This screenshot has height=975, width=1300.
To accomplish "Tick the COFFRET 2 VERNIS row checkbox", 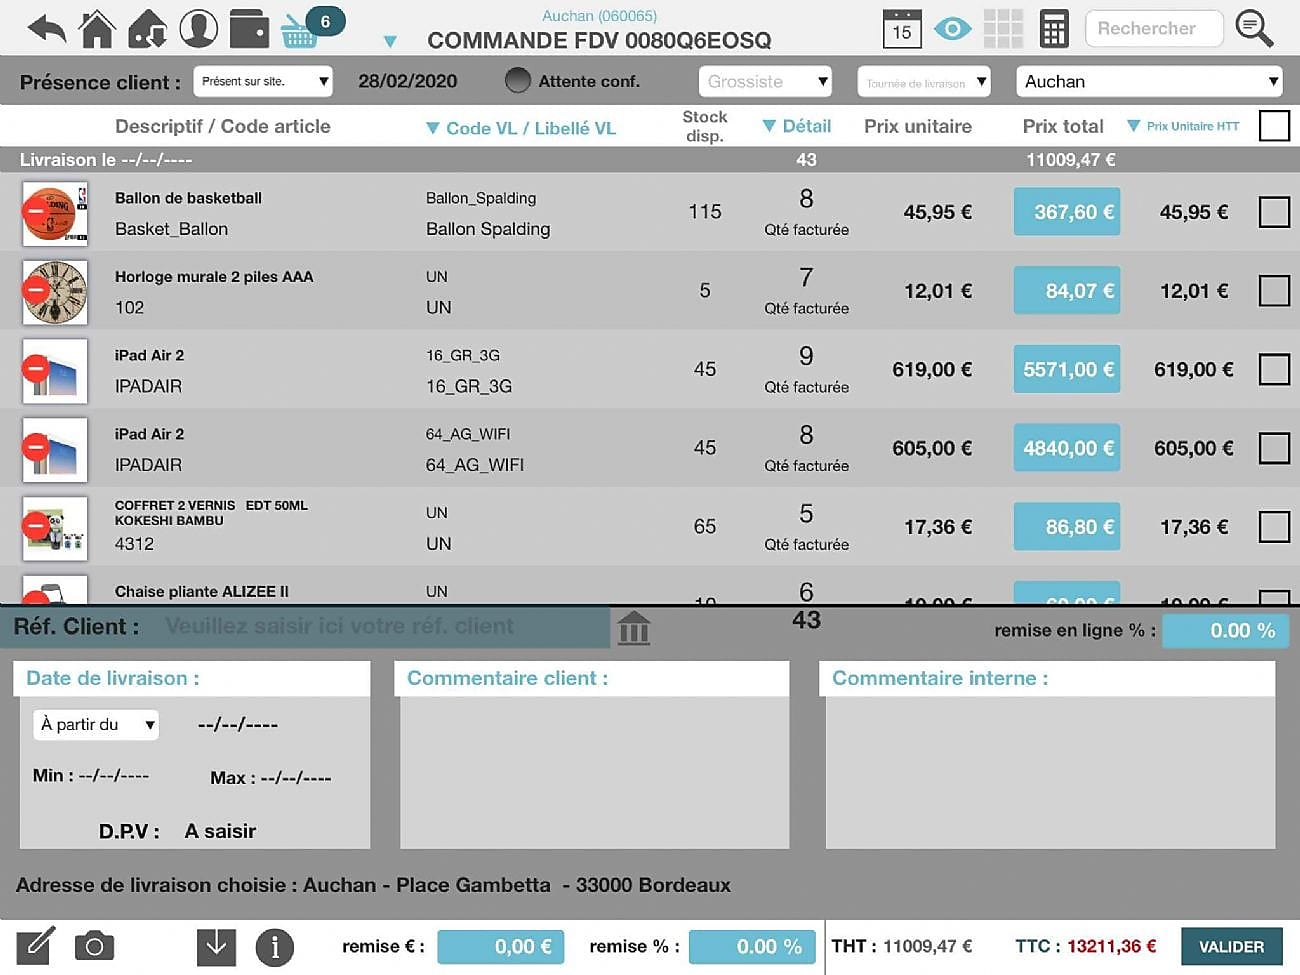I will pos(1274,527).
